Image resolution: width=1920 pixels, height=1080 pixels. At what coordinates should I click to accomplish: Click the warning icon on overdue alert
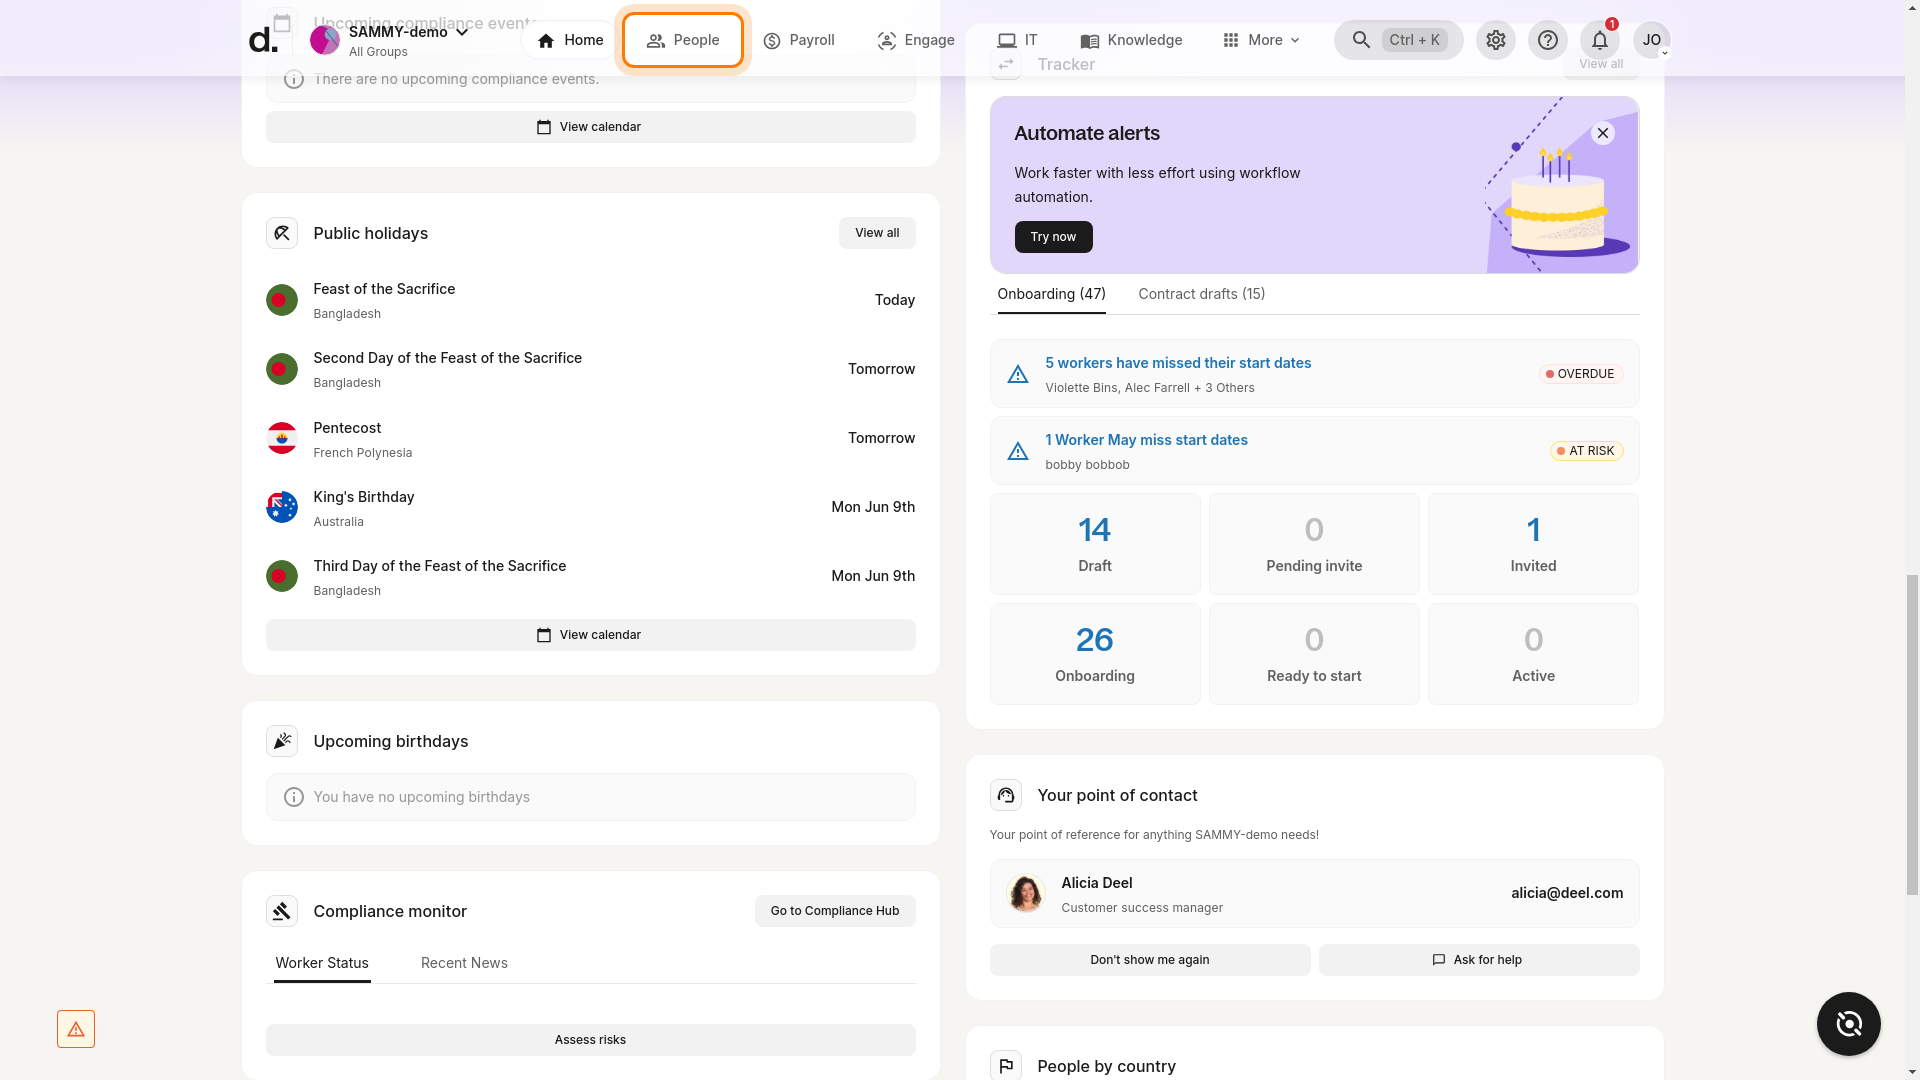[x=1017, y=374]
